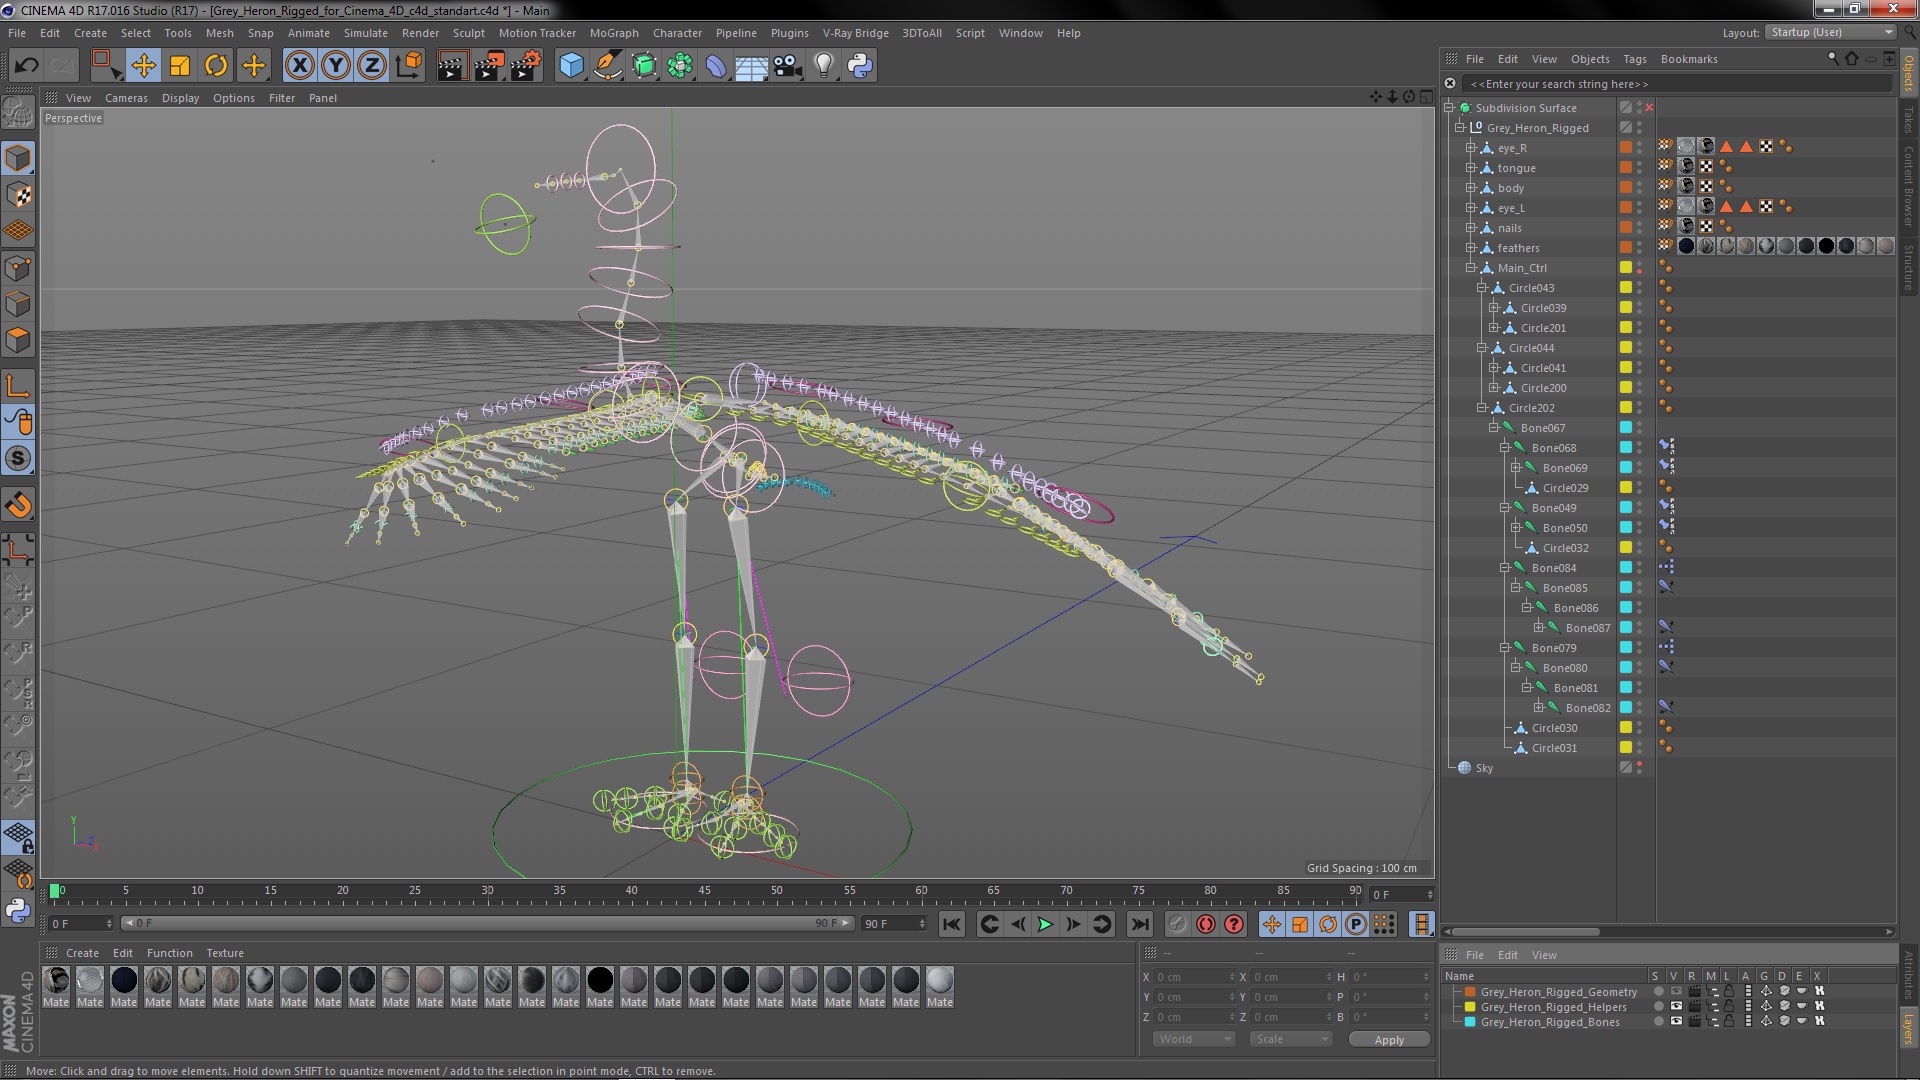
Task: Add a Camera object
Action: [x=788, y=66]
